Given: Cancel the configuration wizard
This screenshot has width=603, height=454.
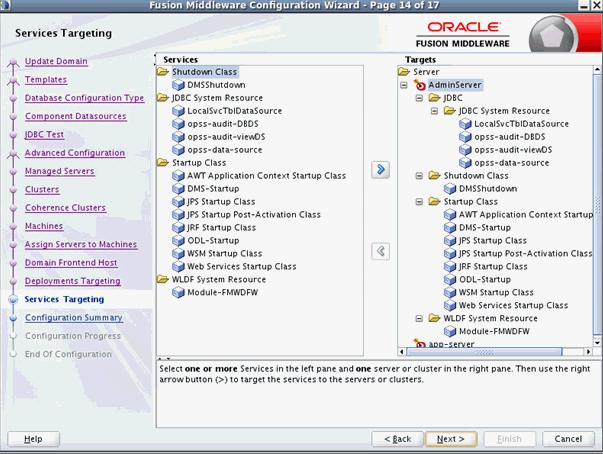Looking at the screenshot, I should coord(568,439).
